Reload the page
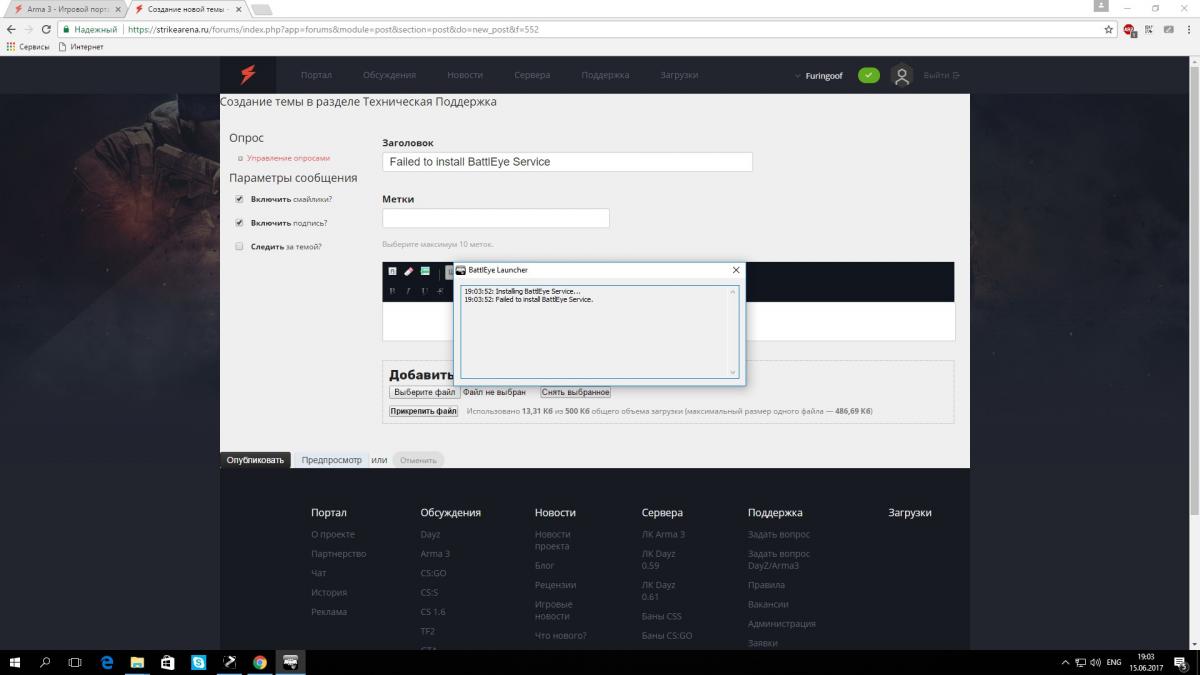 coord(46,29)
